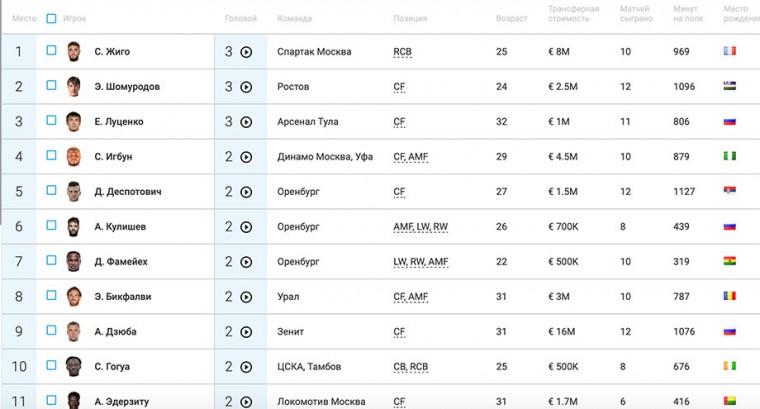This screenshot has height=409, width=760.
Task: Tick the checkbox for Д. Деспотович
Action: coord(51,190)
